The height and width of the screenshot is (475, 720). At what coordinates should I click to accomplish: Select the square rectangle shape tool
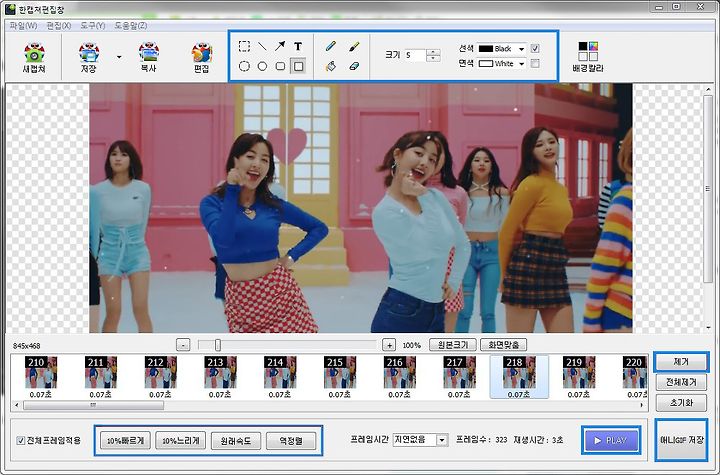coord(298,66)
